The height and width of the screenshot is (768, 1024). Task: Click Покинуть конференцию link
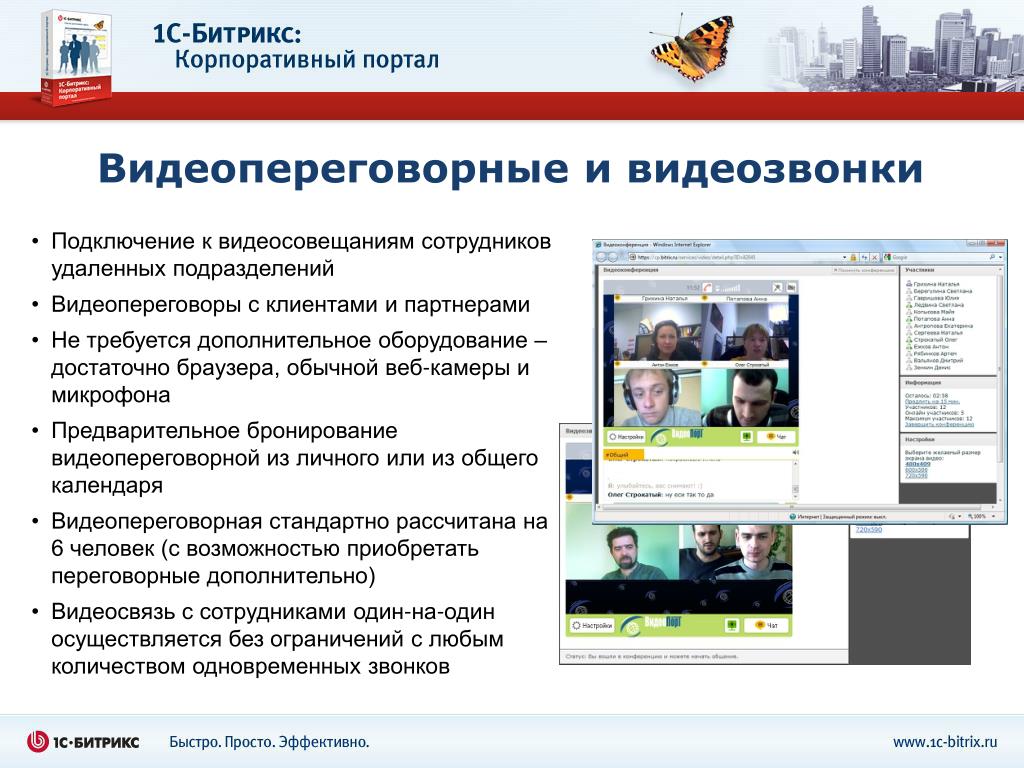865,270
